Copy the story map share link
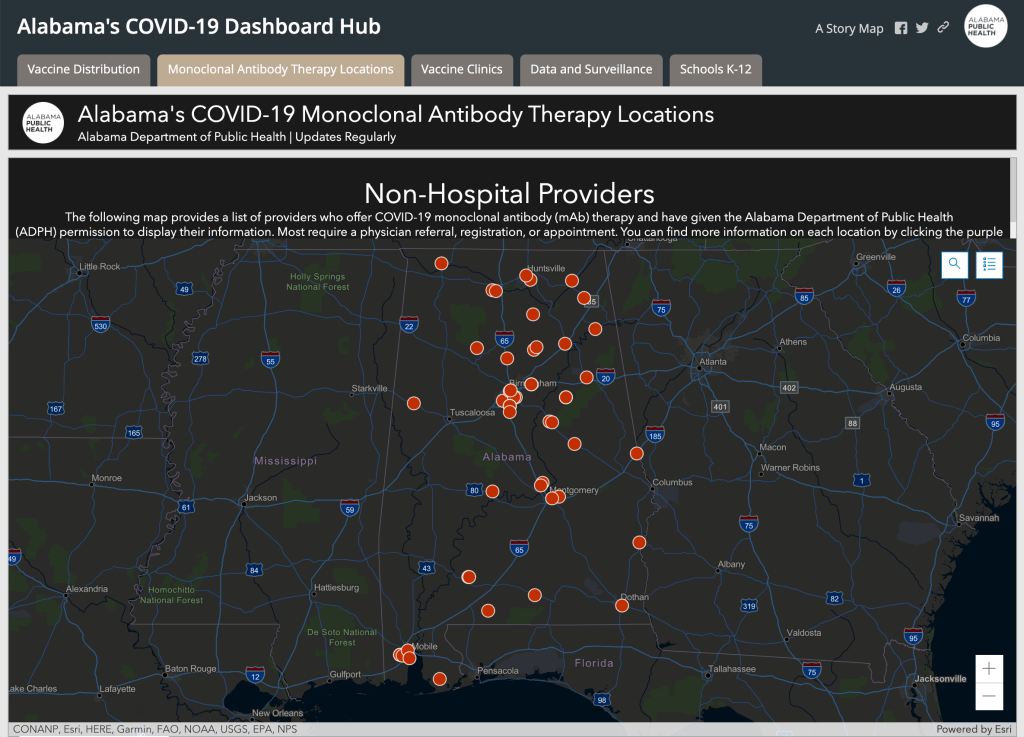Image resolution: width=1024 pixels, height=737 pixels. pyautogui.click(x=943, y=28)
